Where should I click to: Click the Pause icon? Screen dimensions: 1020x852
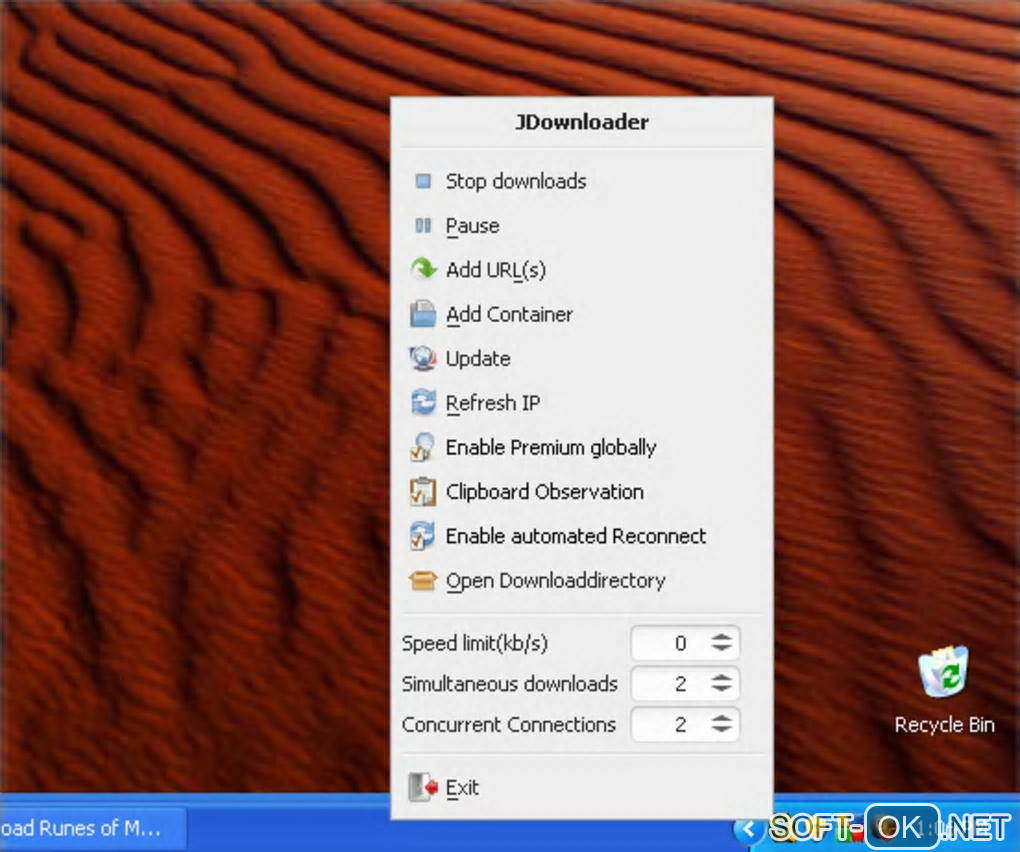(x=423, y=226)
